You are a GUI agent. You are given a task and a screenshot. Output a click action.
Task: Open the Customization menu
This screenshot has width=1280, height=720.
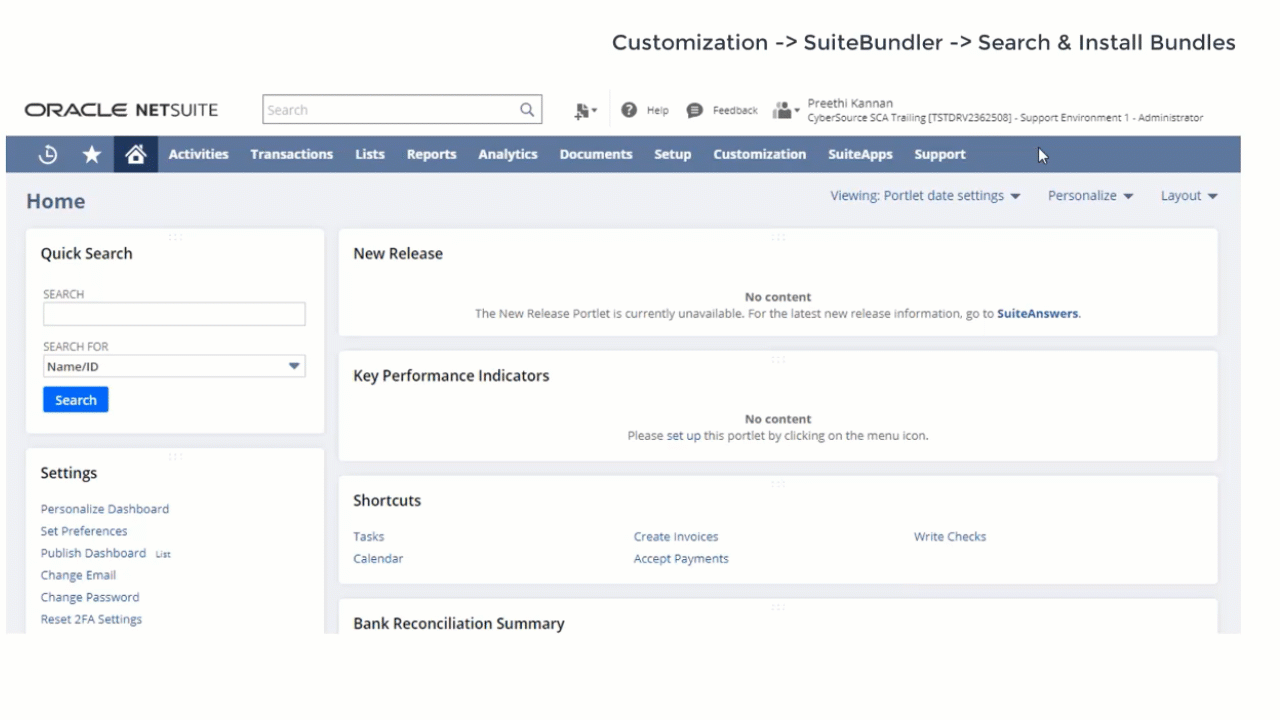[x=759, y=154]
